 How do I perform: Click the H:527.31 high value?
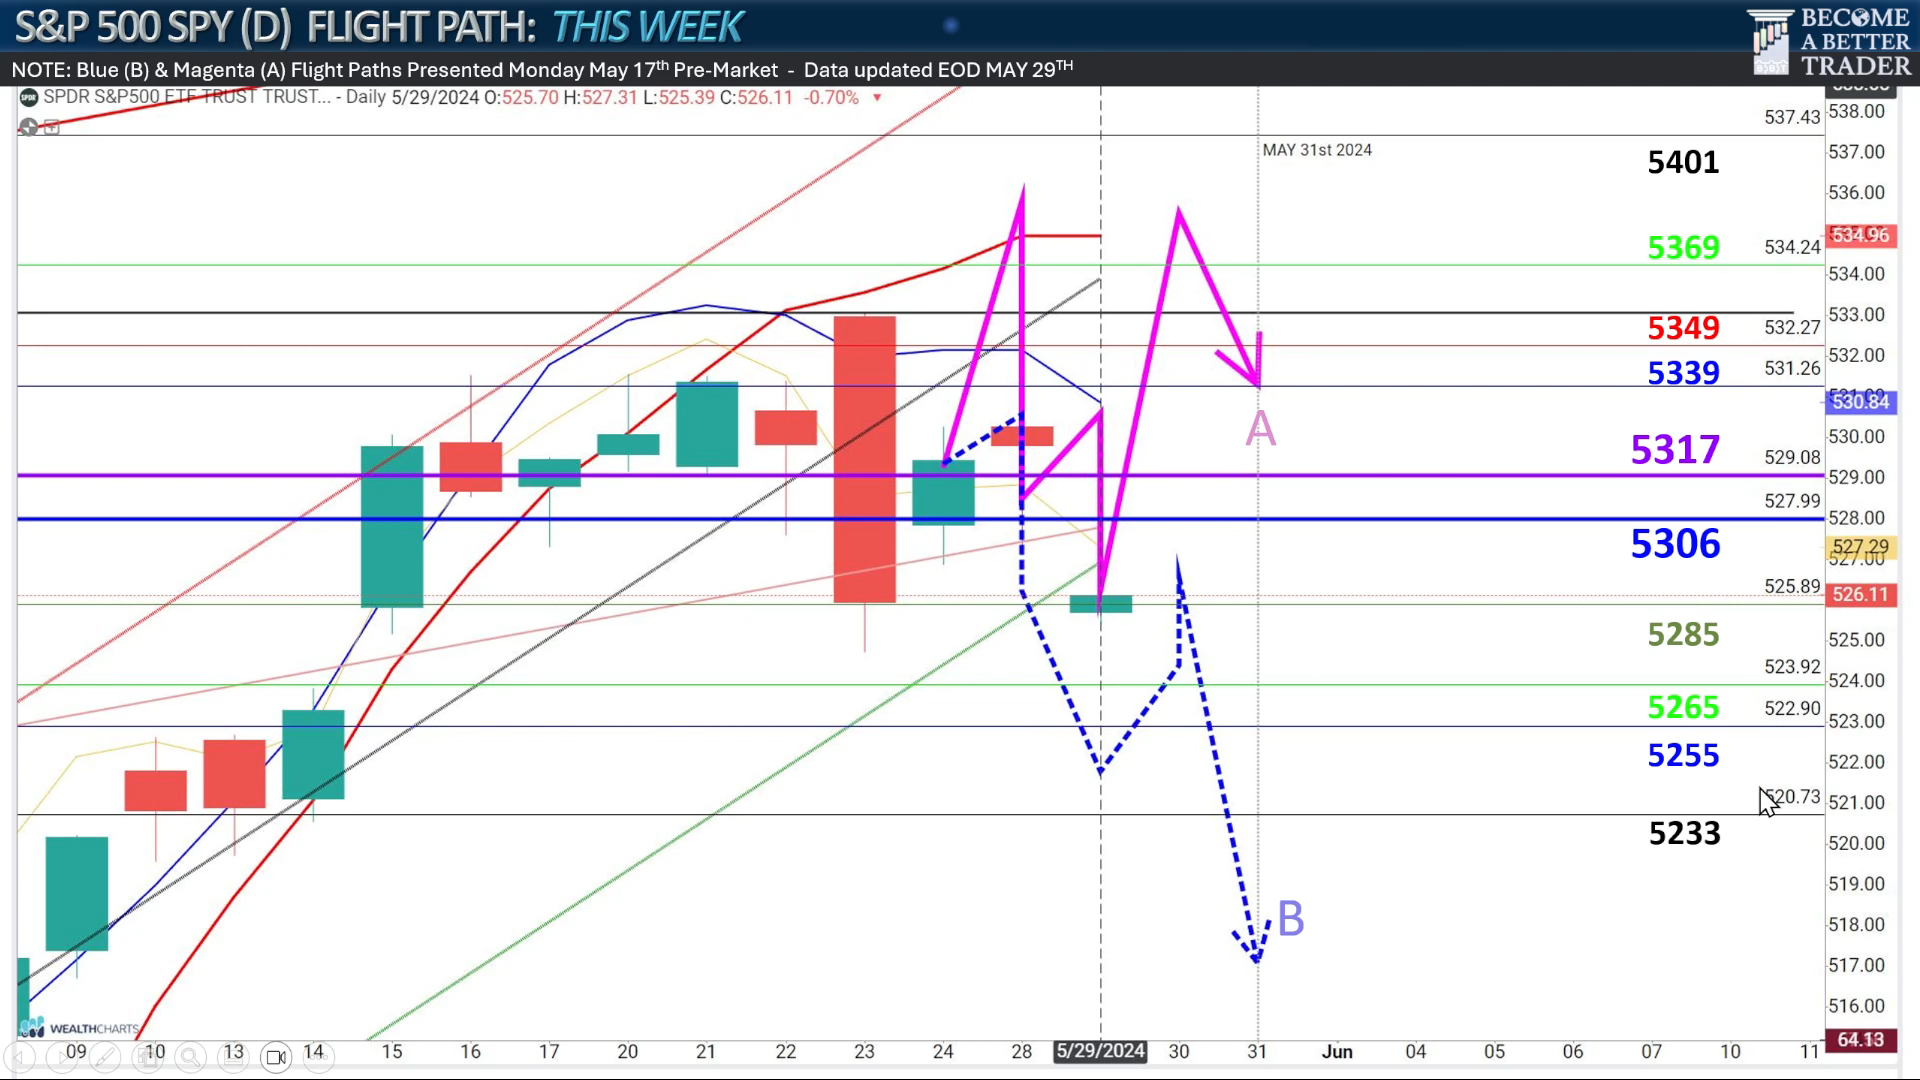point(600,97)
